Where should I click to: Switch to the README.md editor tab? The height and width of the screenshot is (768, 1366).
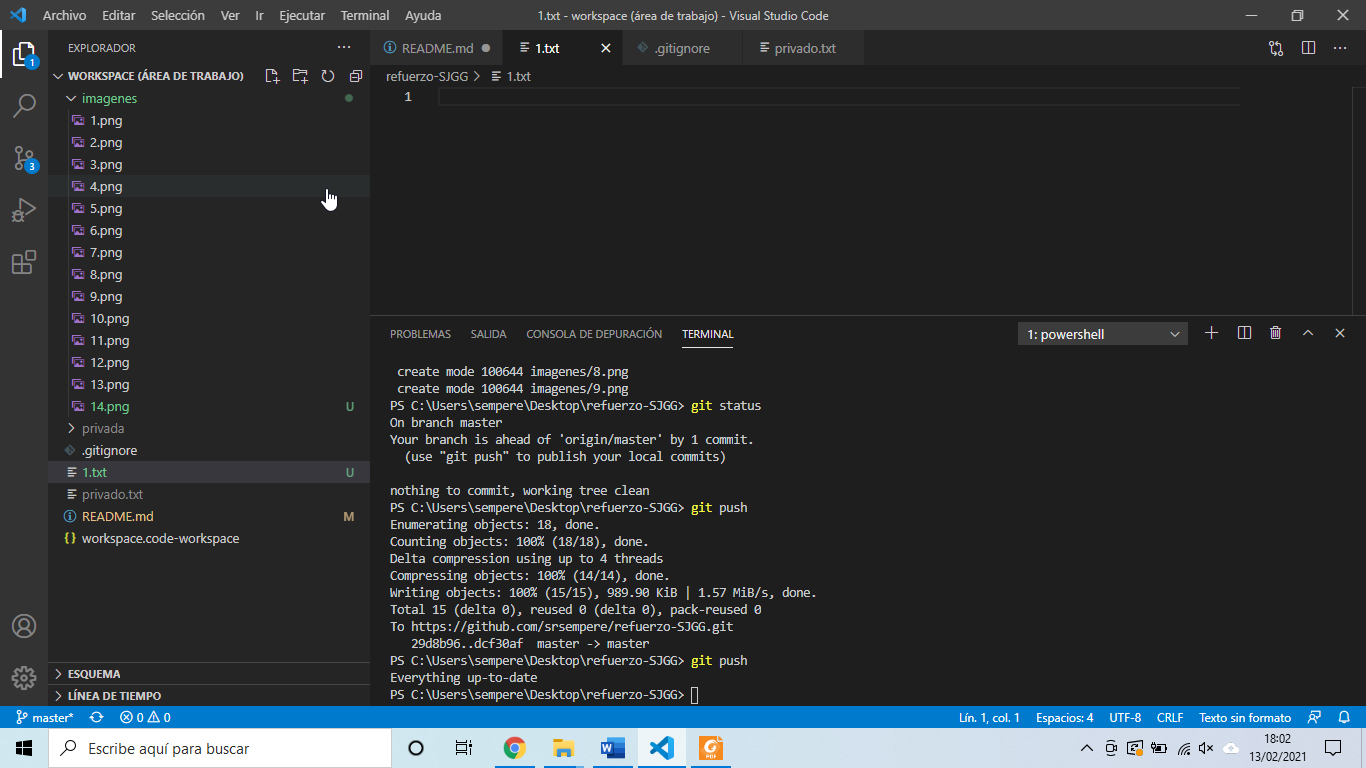click(x=437, y=48)
